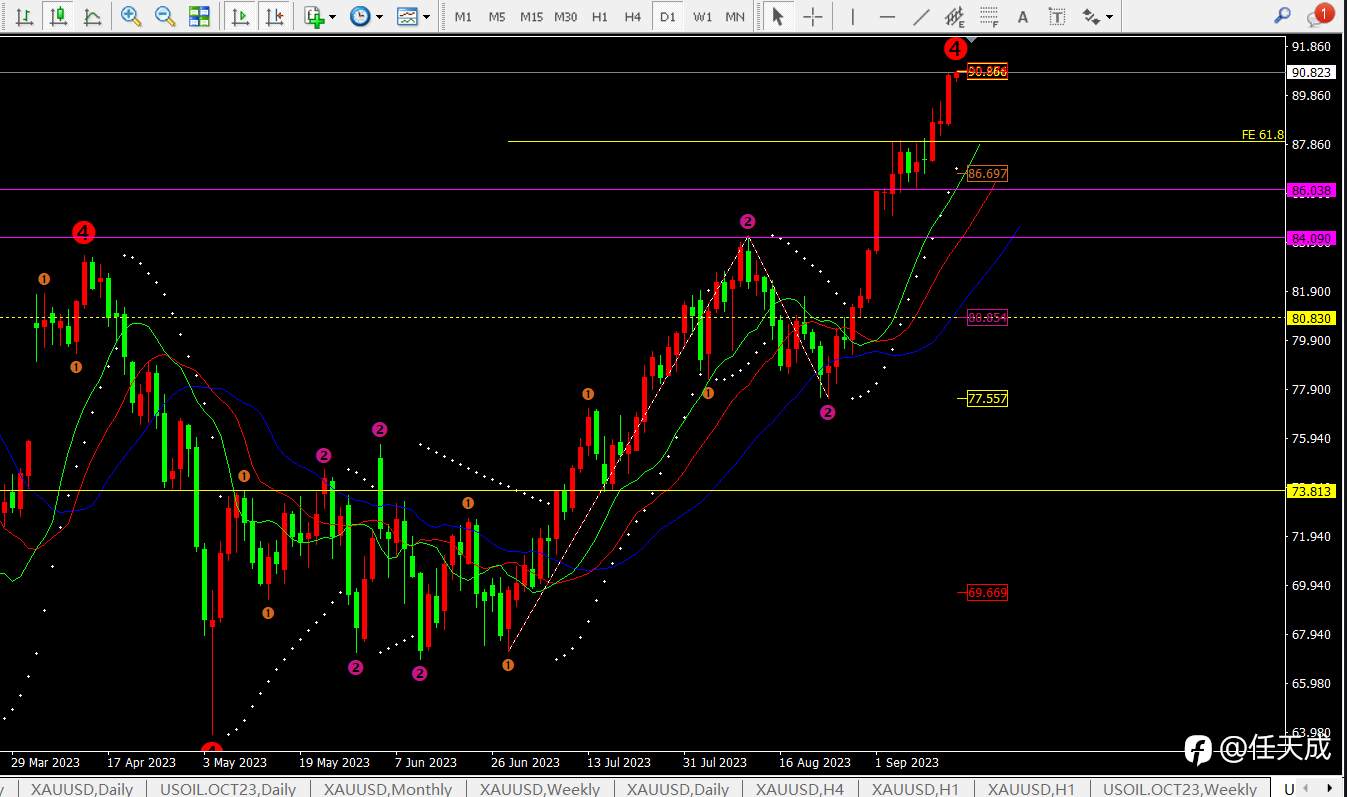Click the magenta 86.038 axis price tag
Image resolution: width=1347 pixels, height=797 pixels.
tap(1311, 190)
